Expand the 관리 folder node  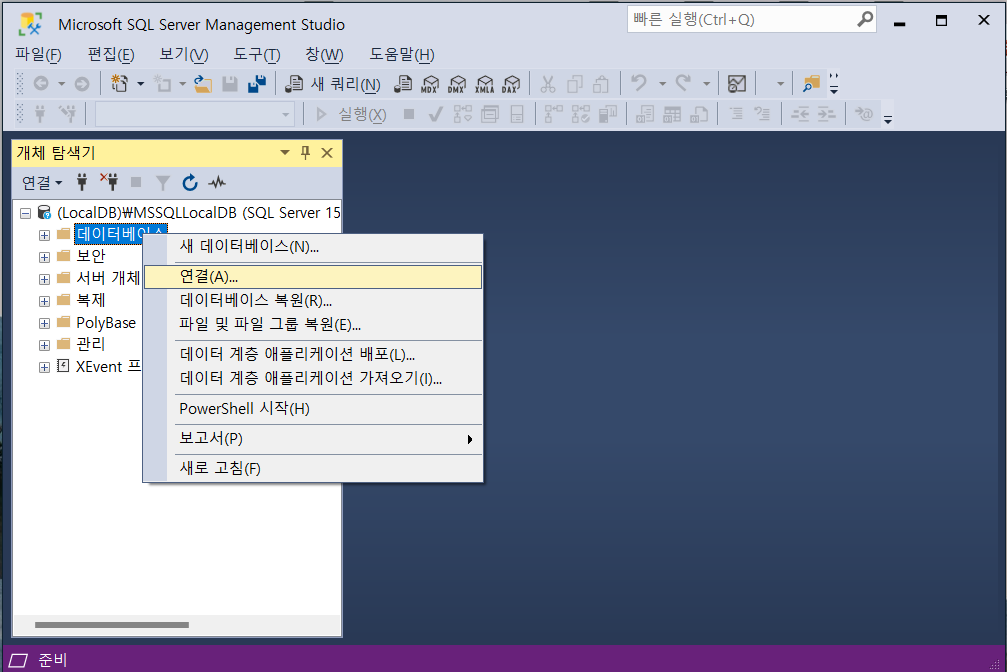point(44,345)
